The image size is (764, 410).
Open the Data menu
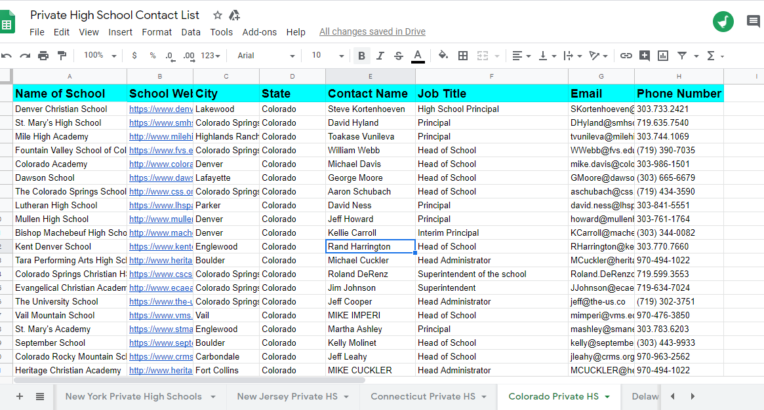pyautogui.click(x=191, y=32)
